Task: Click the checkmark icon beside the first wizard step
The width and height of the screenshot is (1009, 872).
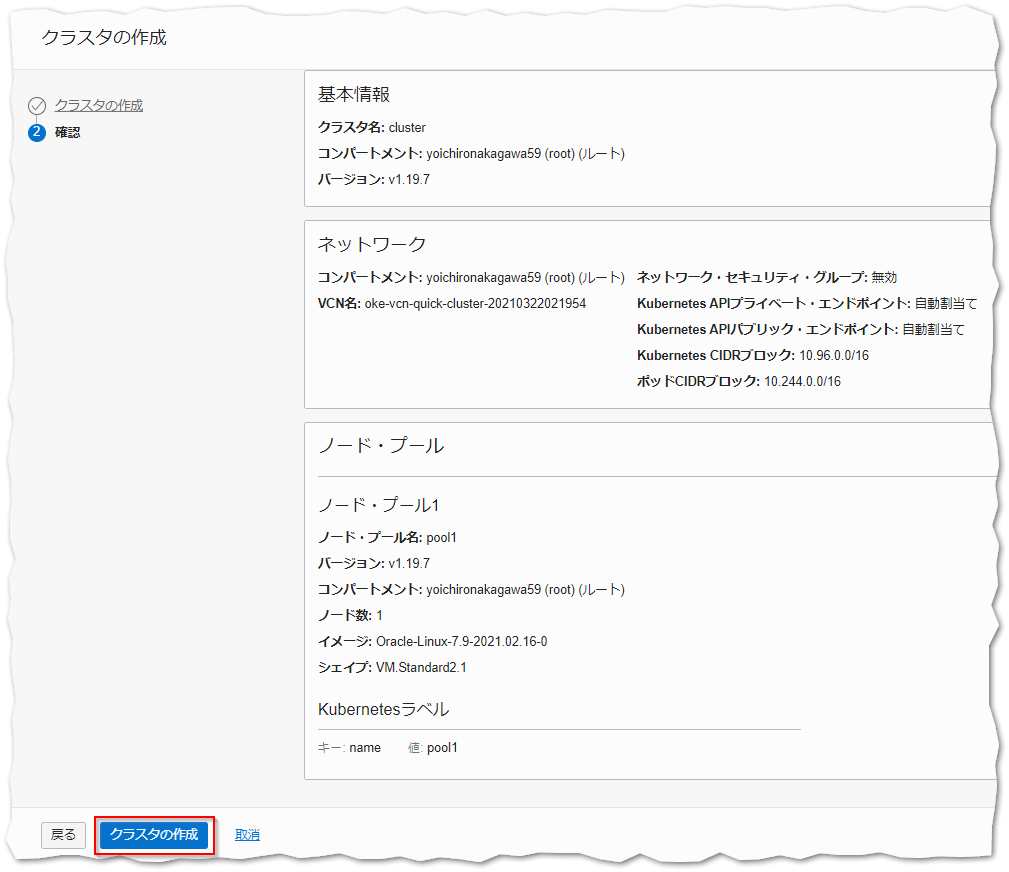Action: click(37, 106)
